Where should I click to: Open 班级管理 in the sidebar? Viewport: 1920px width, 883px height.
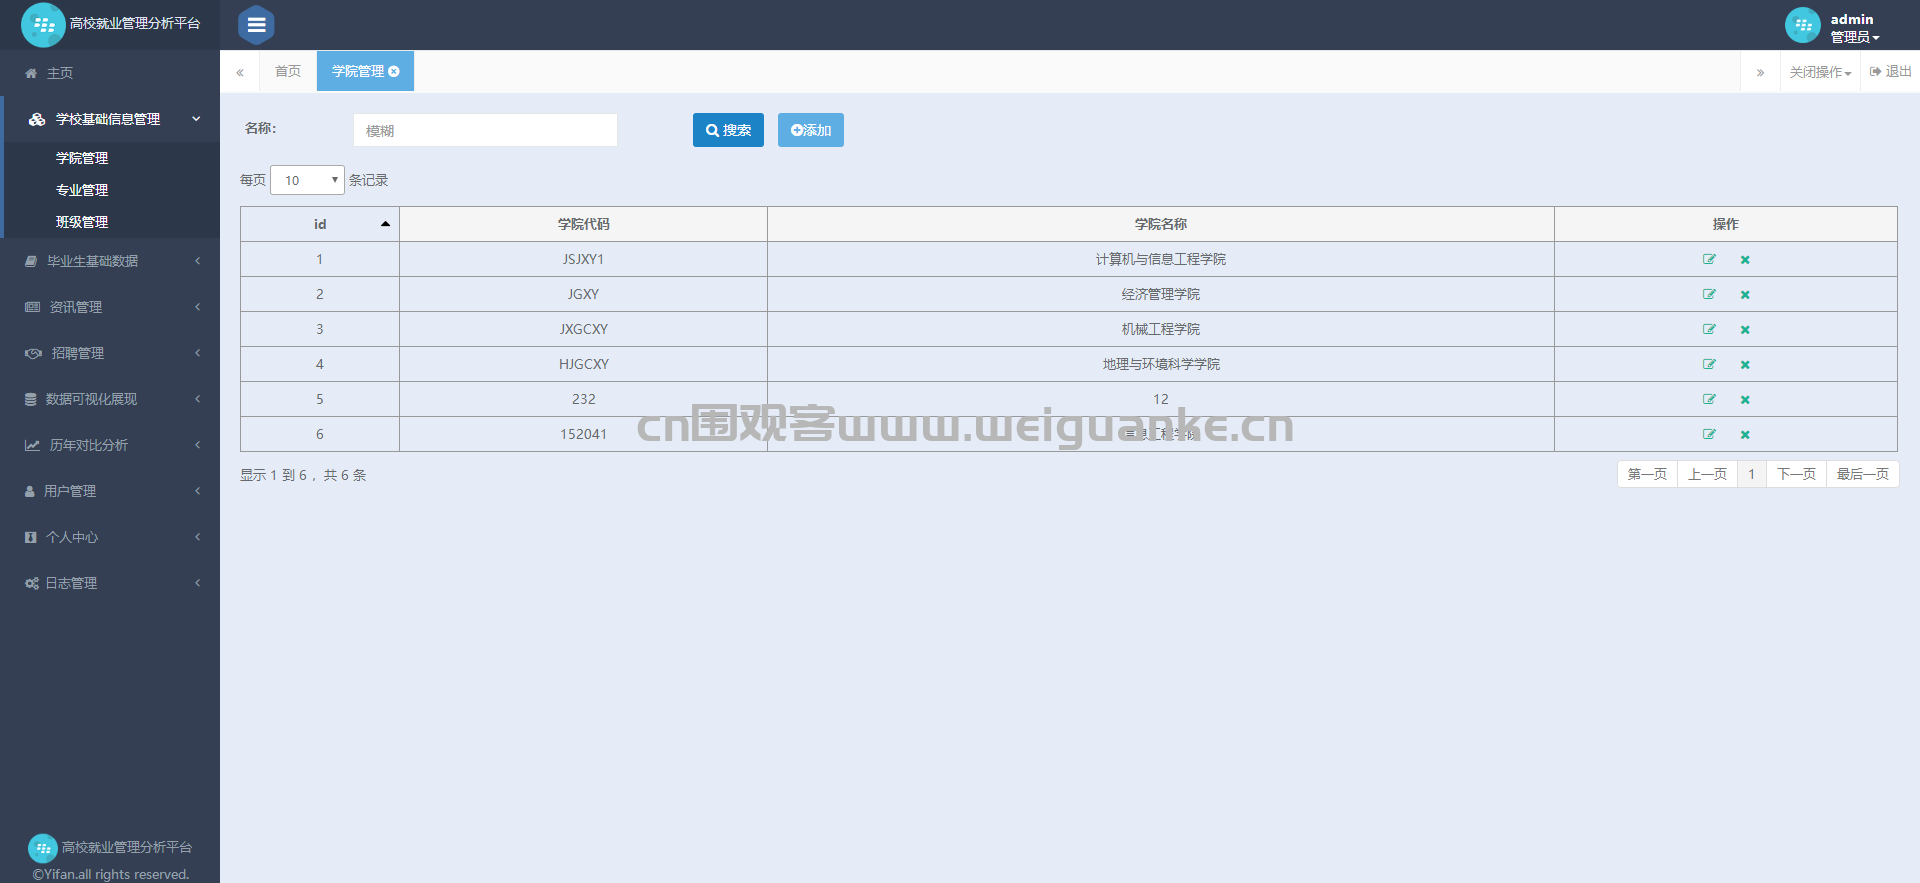point(82,222)
